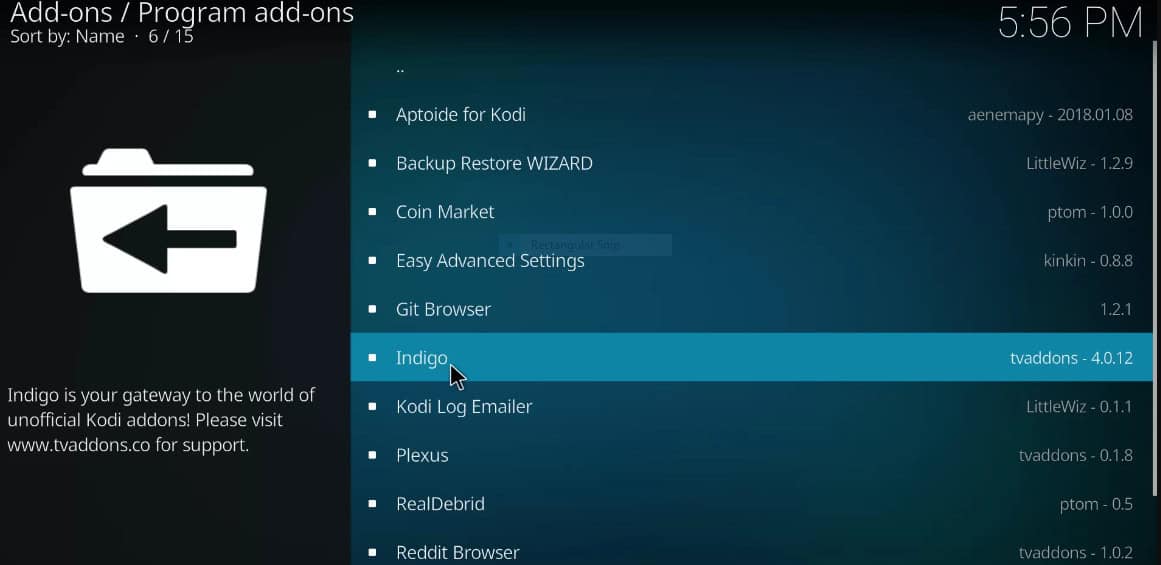Launch the highlighted Indigo add-on

coord(752,358)
